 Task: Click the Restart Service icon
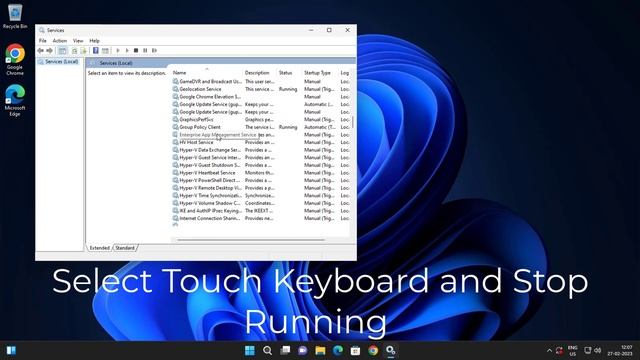point(154,50)
